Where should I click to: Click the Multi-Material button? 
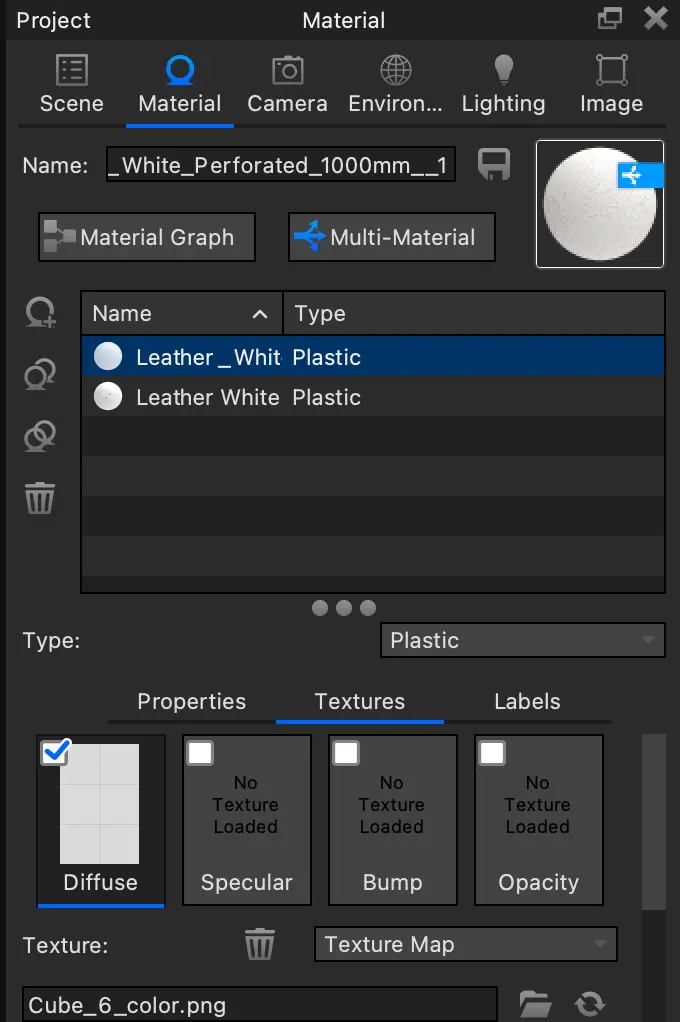click(391, 237)
